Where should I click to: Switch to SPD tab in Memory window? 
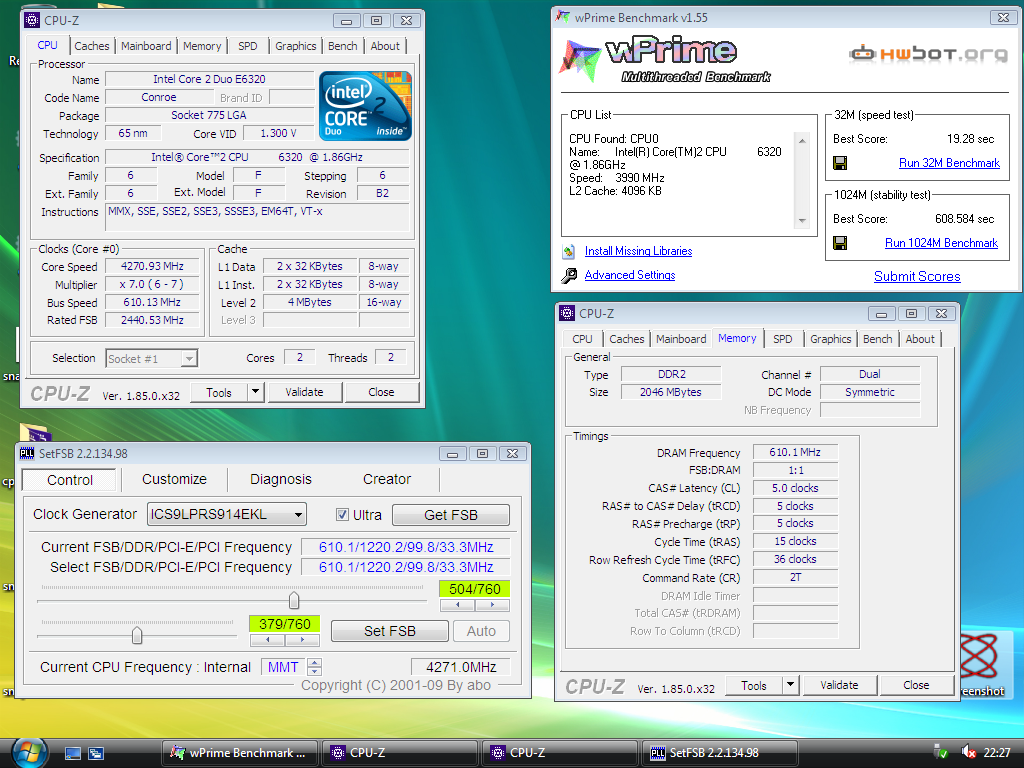click(782, 339)
